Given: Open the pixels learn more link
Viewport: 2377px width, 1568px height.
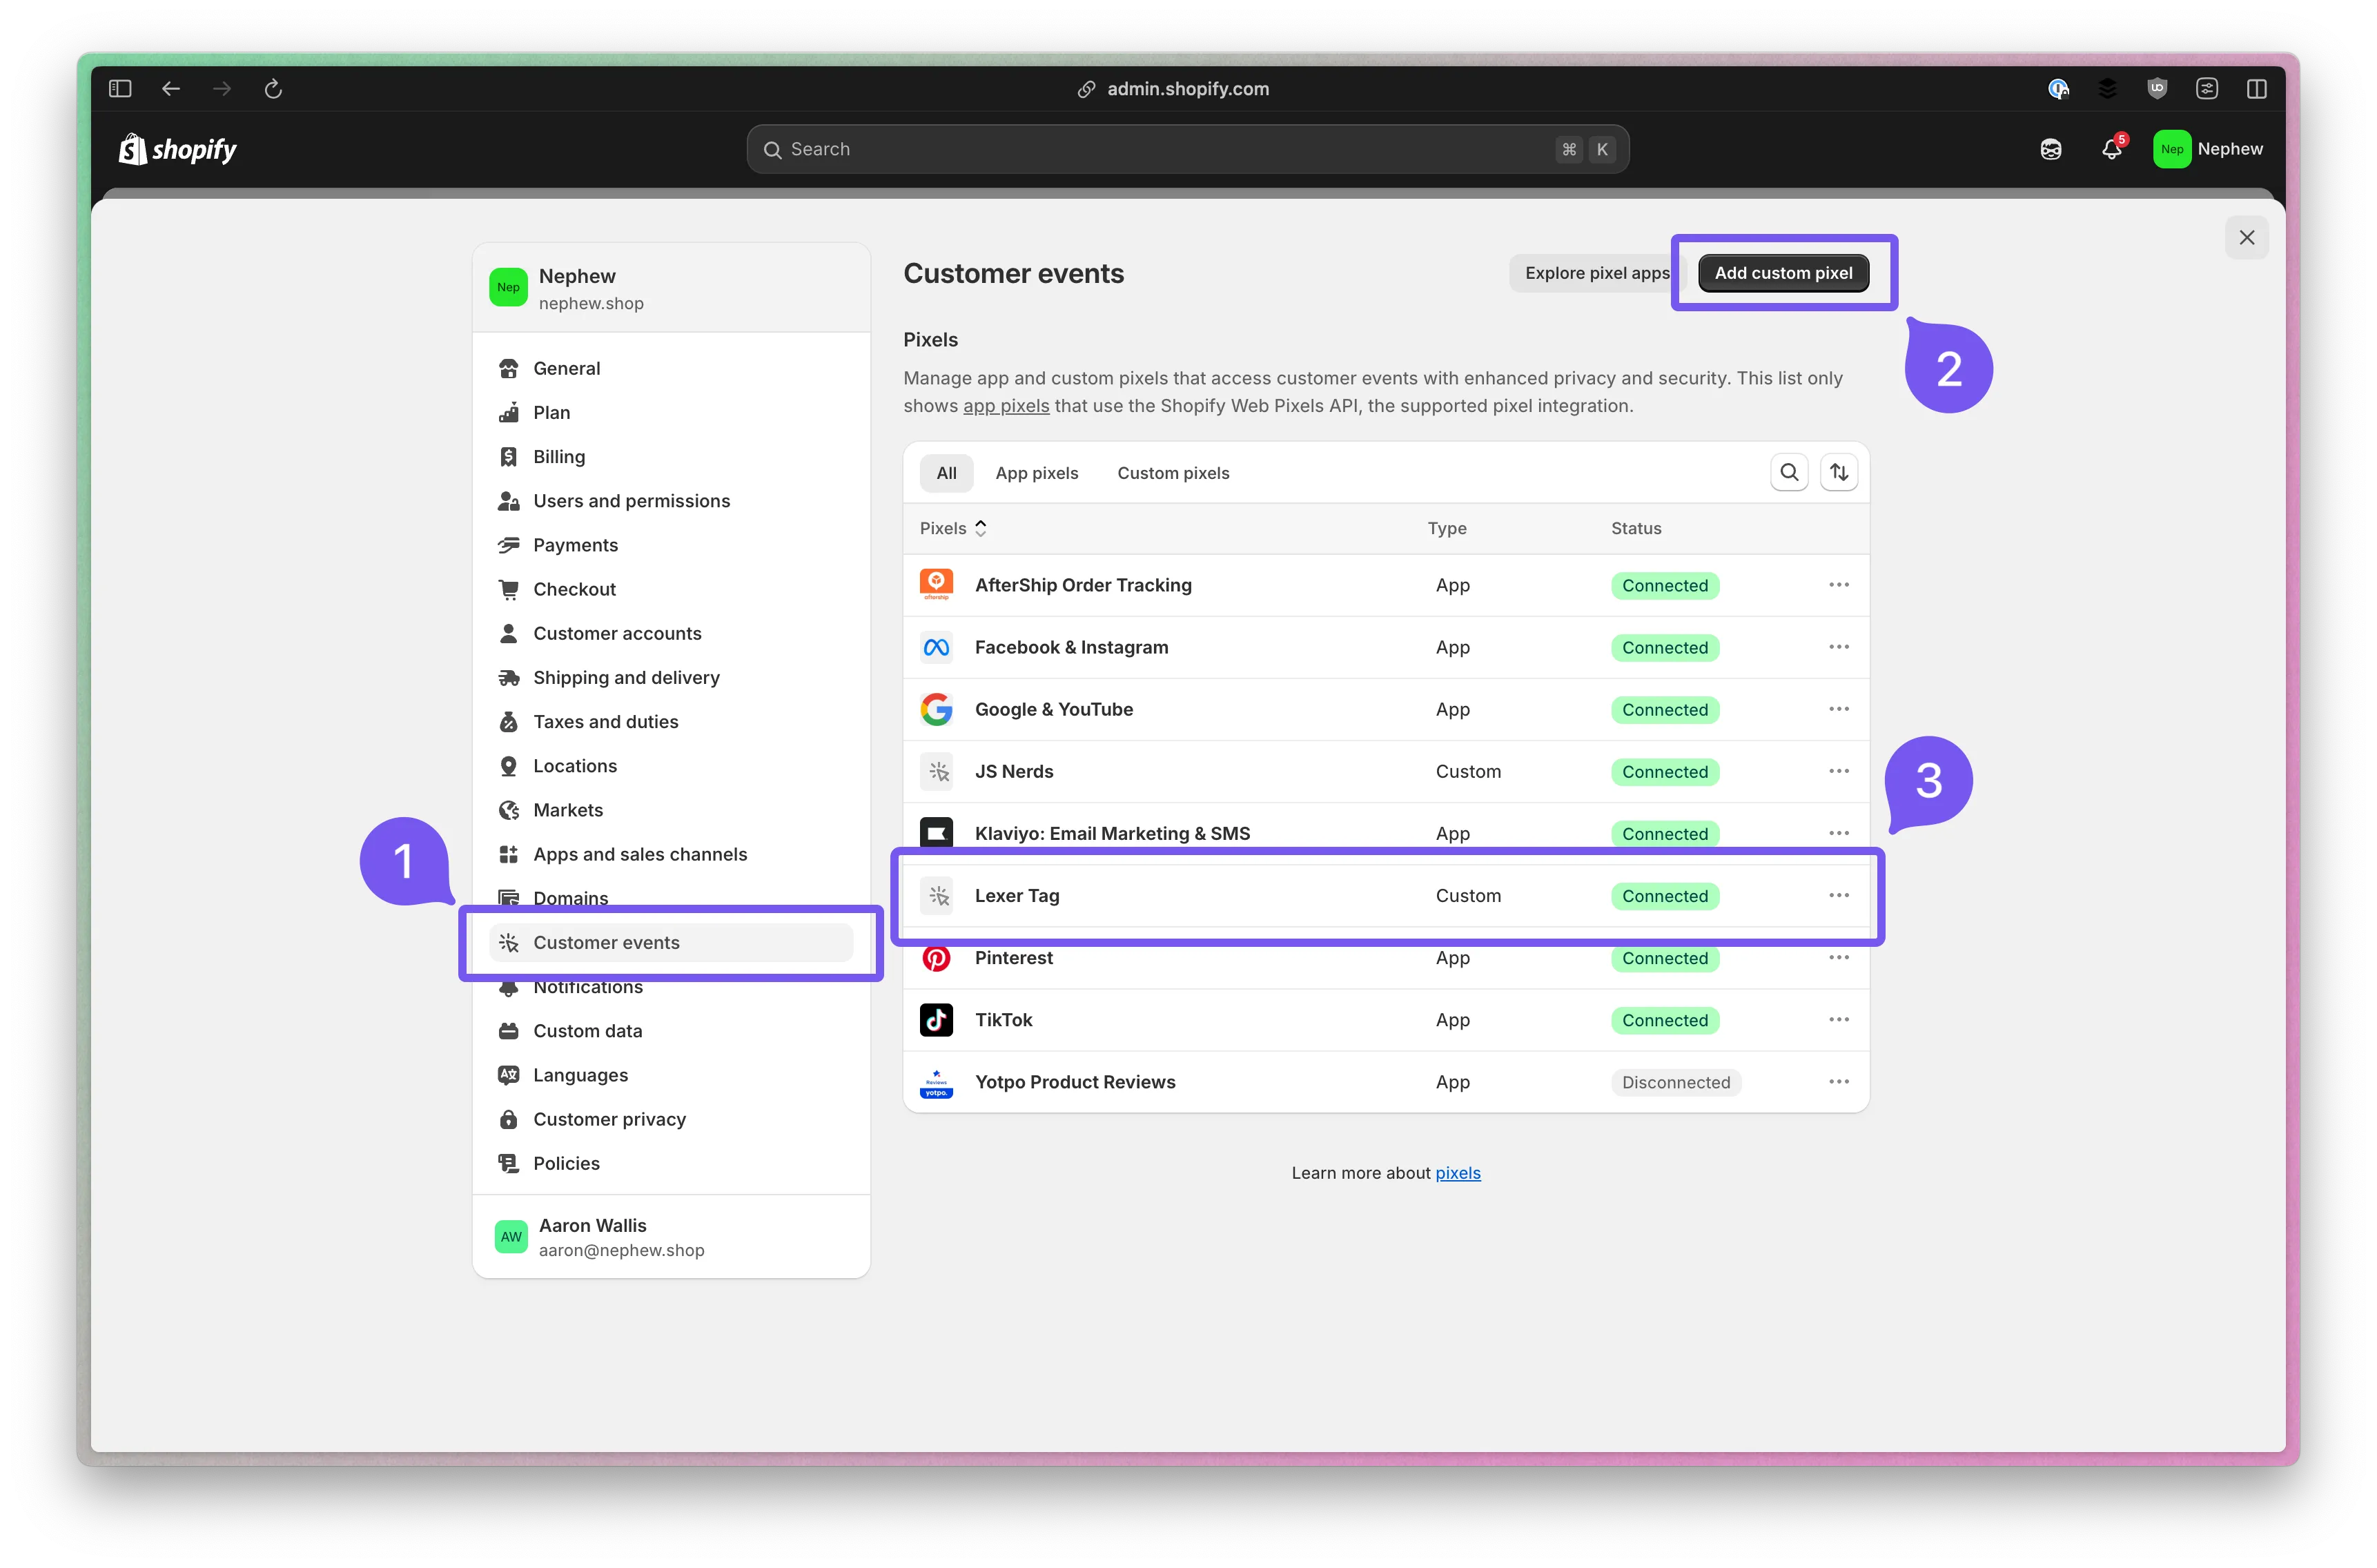Looking at the screenshot, I should [1457, 1173].
